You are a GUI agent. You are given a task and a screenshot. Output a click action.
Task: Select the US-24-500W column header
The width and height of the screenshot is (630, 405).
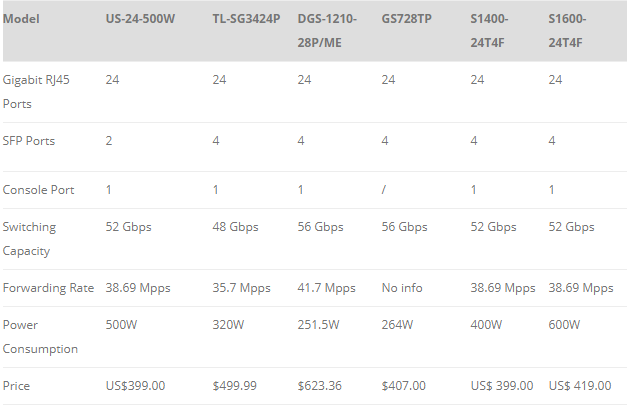(x=144, y=19)
